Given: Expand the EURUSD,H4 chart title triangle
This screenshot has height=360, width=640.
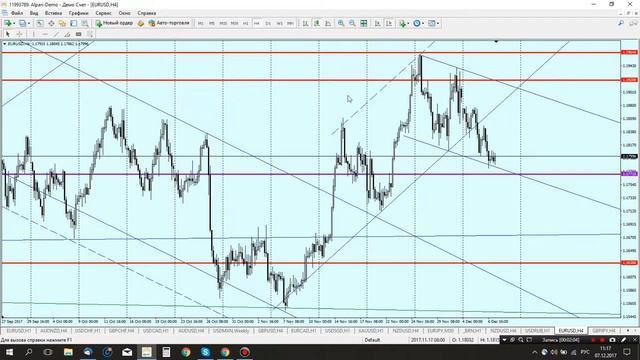Looking at the screenshot, I should (x=4, y=44).
